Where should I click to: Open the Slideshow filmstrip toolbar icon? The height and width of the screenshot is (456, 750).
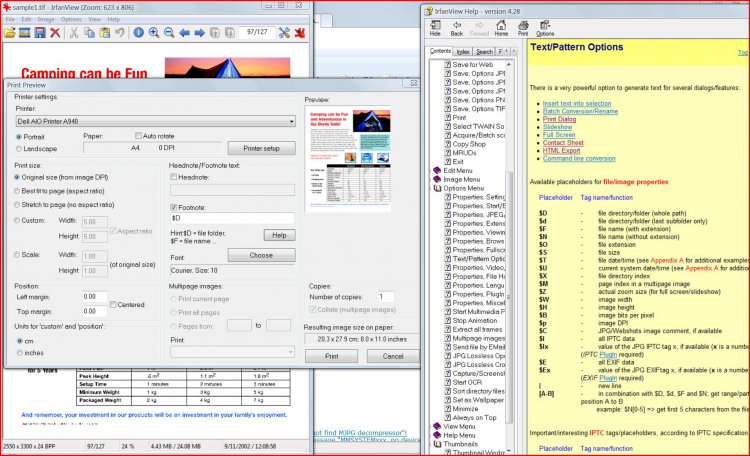(x=24, y=33)
